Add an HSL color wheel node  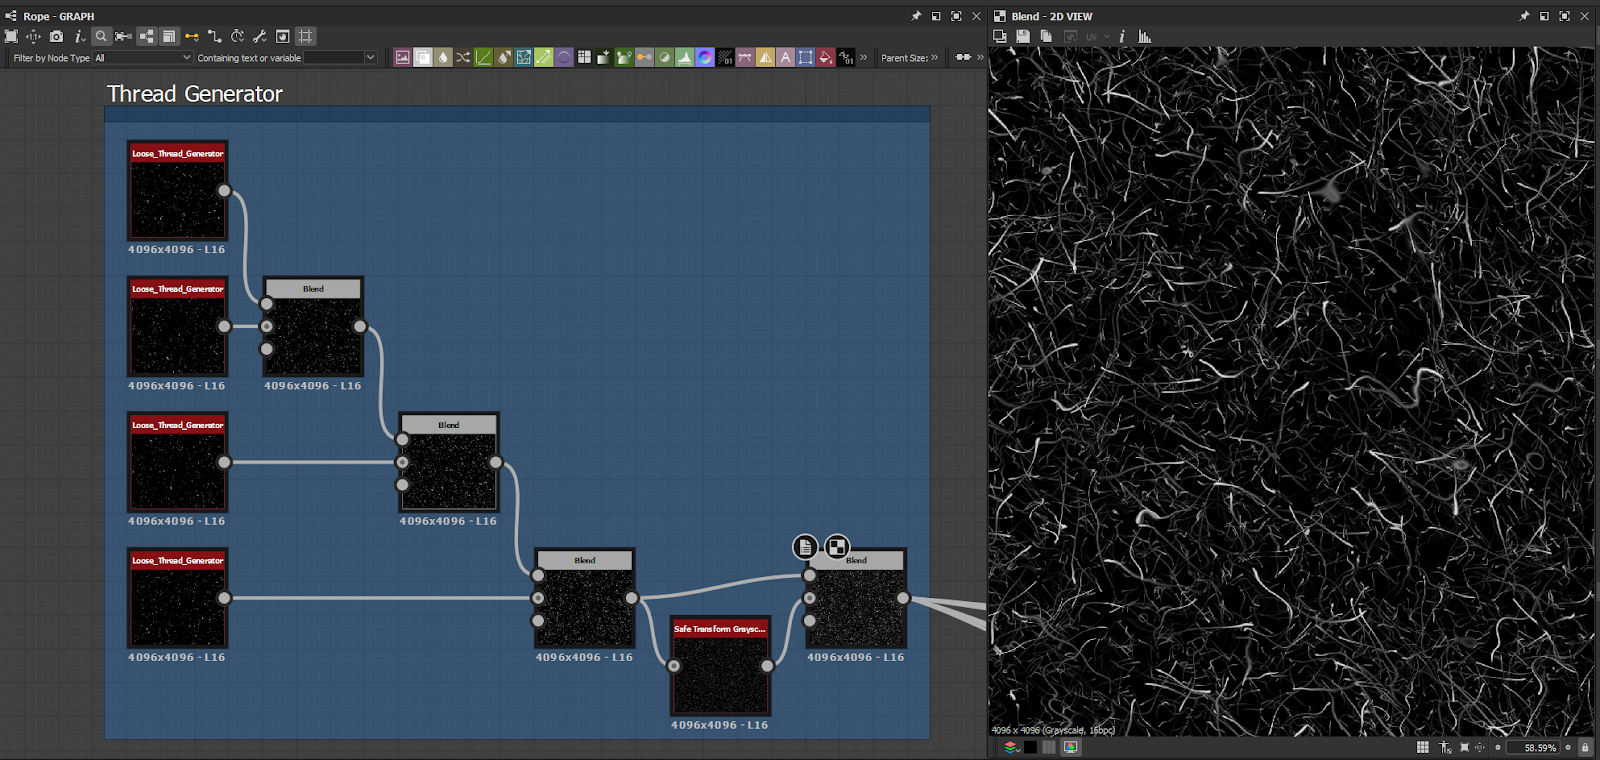click(705, 58)
